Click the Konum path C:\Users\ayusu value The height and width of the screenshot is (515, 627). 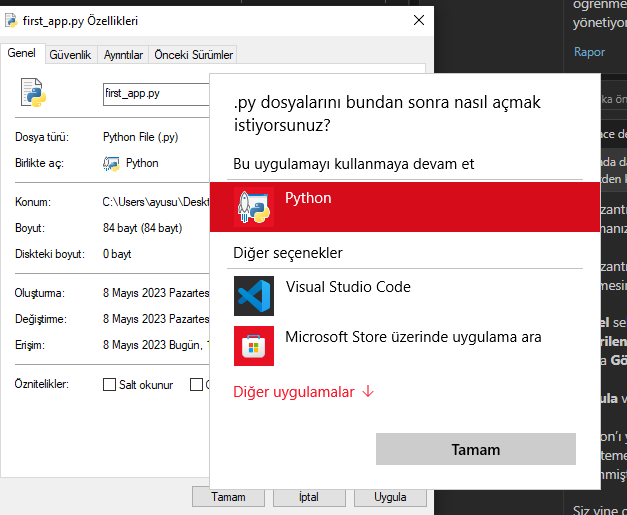click(x=156, y=202)
